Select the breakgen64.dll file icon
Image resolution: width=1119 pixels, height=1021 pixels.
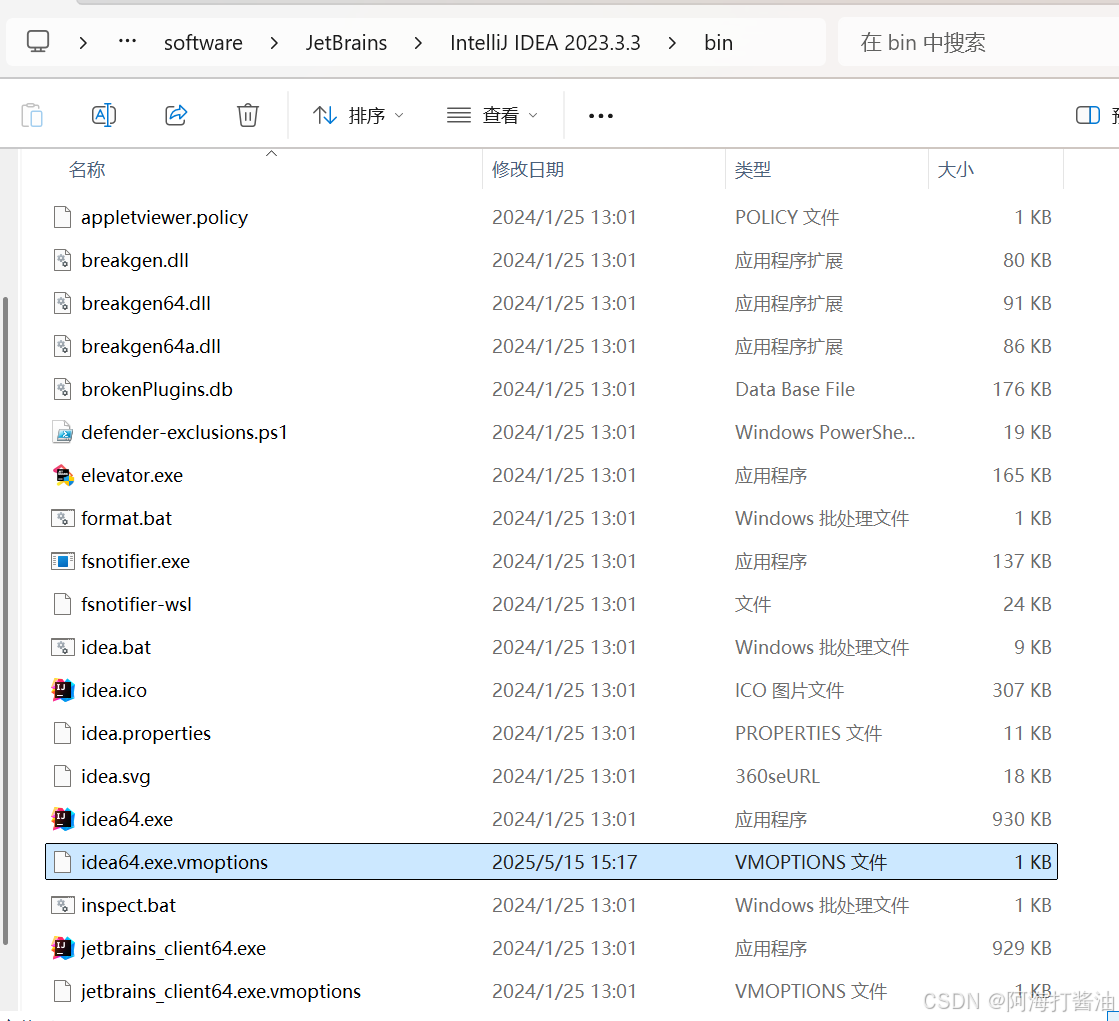(63, 303)
